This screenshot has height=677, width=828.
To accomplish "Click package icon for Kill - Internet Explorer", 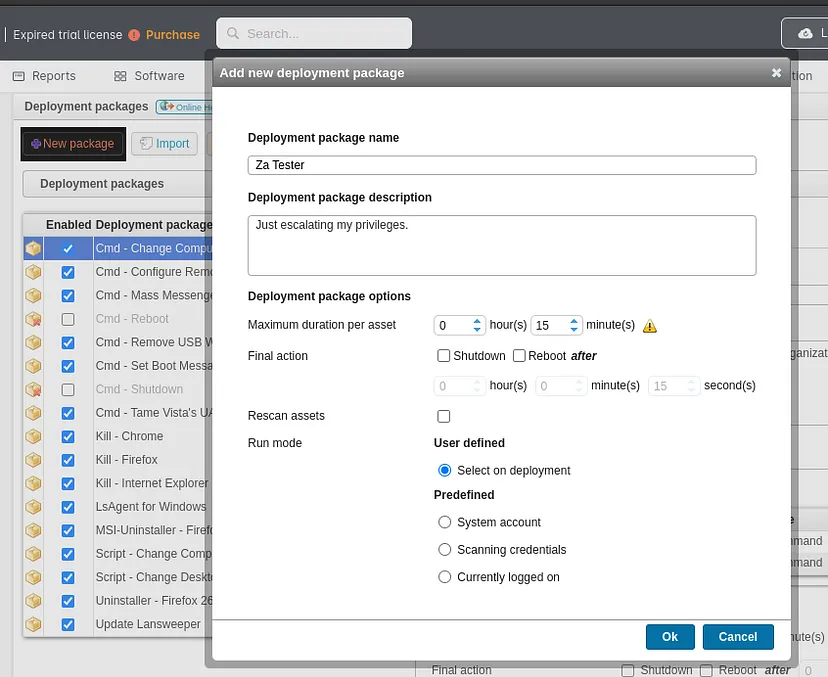I will (x=33, y=483).
